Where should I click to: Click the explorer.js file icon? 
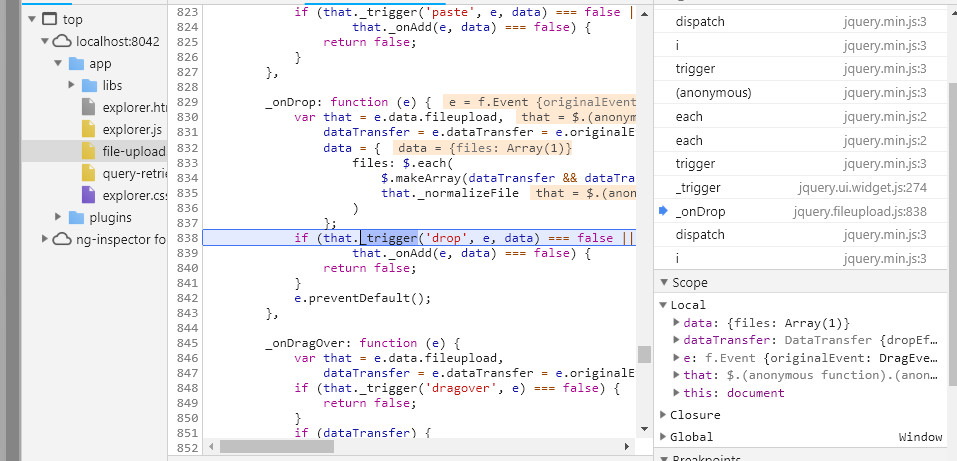88,130
